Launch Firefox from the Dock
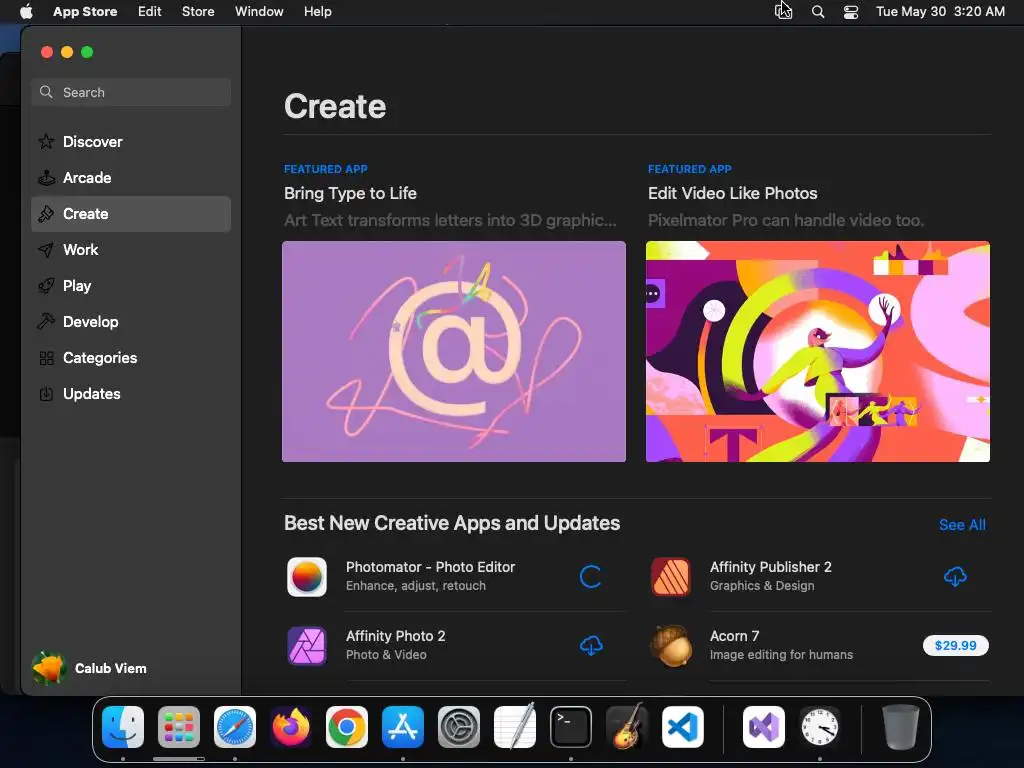Screen dimensions: 1024x768 click(x=291, y=727)
